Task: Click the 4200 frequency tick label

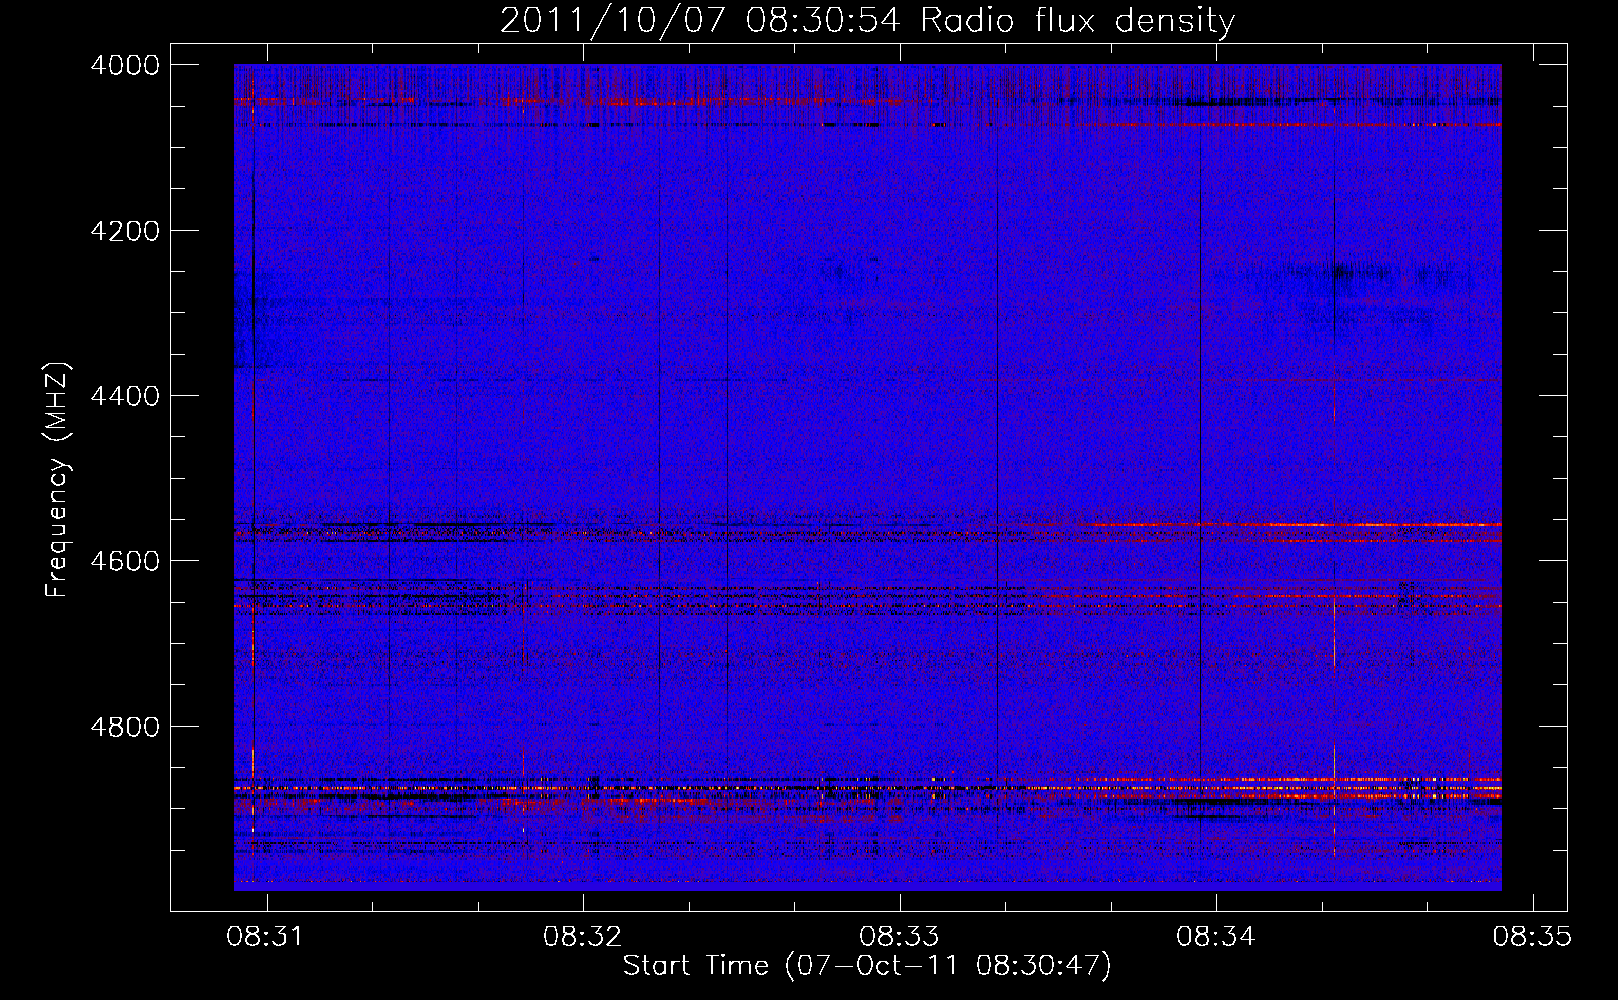Action: coord(125,231)
